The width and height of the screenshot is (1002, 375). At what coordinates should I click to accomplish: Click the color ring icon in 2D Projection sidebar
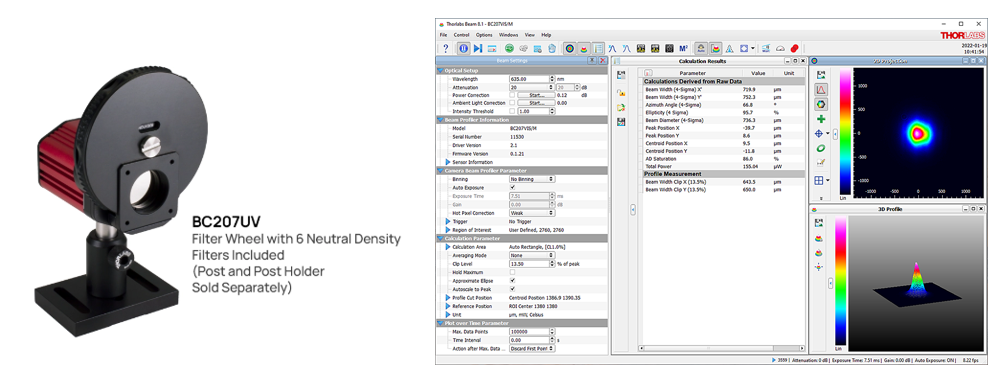821,104
